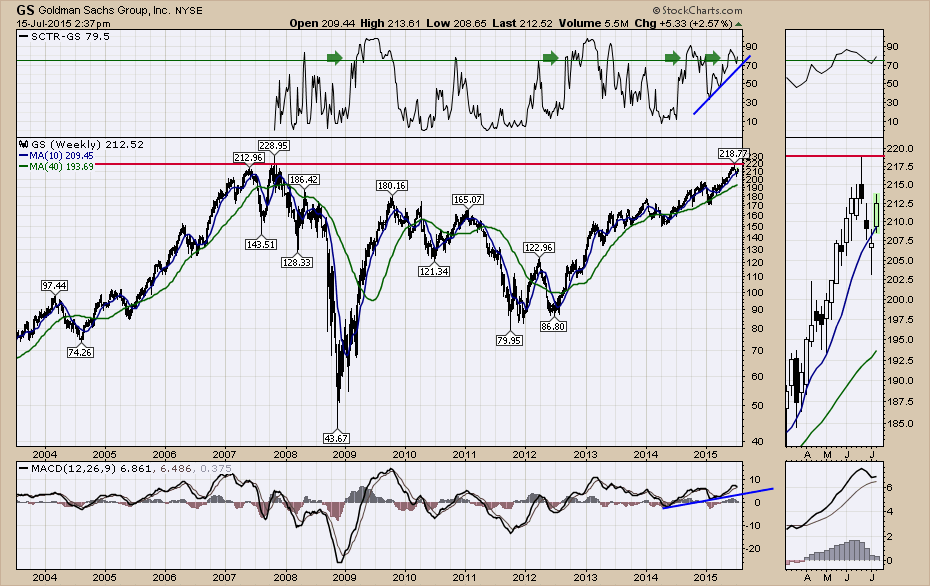Click the 228.95 peak price label

click(x=273, y=145)
